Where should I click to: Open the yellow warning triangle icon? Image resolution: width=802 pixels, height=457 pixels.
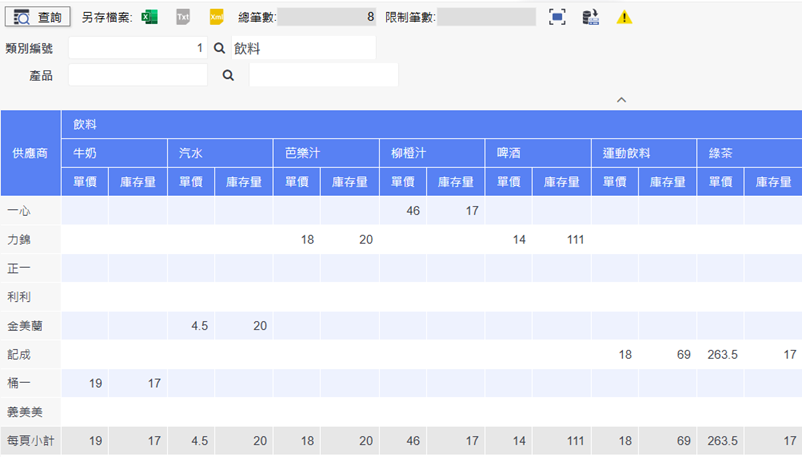[x=624, y=17]
